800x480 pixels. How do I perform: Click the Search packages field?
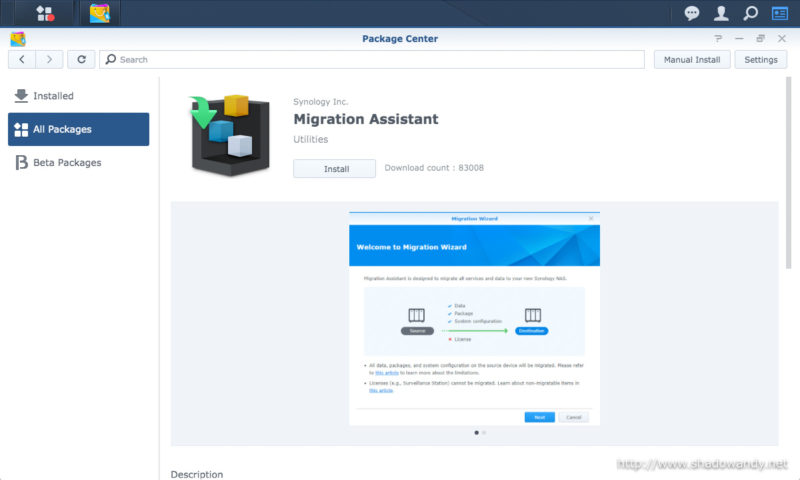(371, 60)
